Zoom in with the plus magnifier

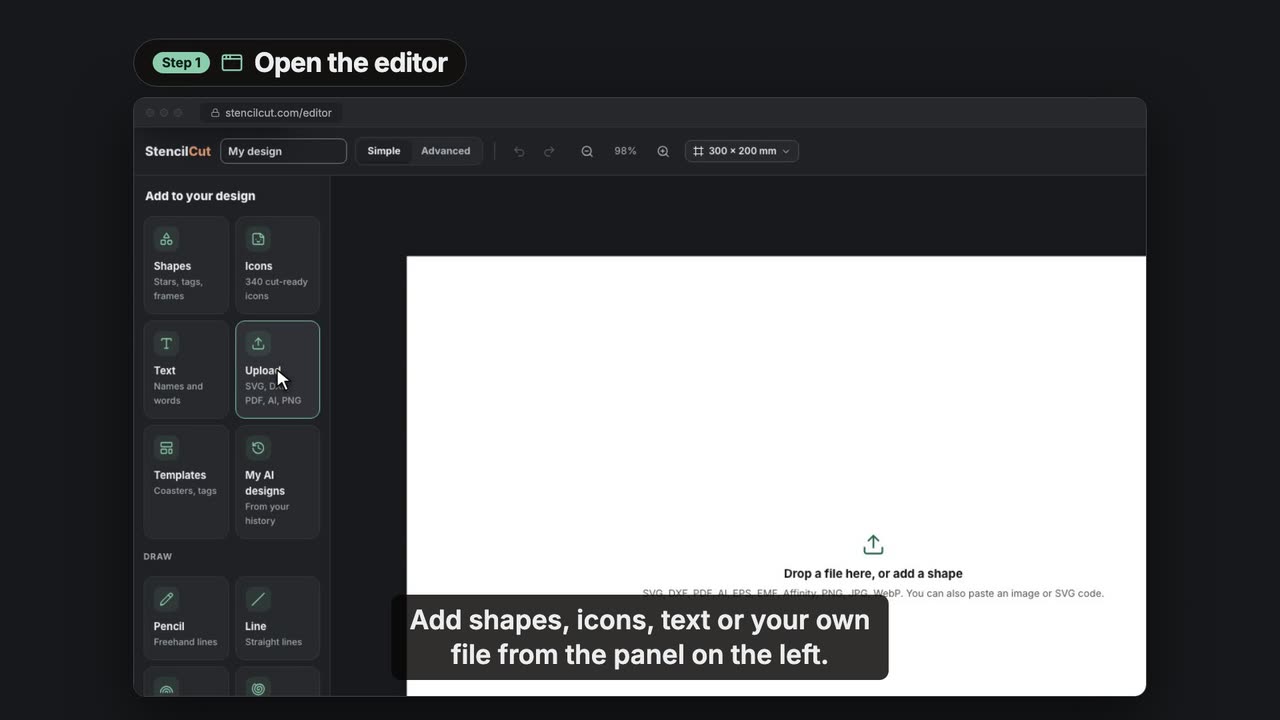click(x=663, y=152)
